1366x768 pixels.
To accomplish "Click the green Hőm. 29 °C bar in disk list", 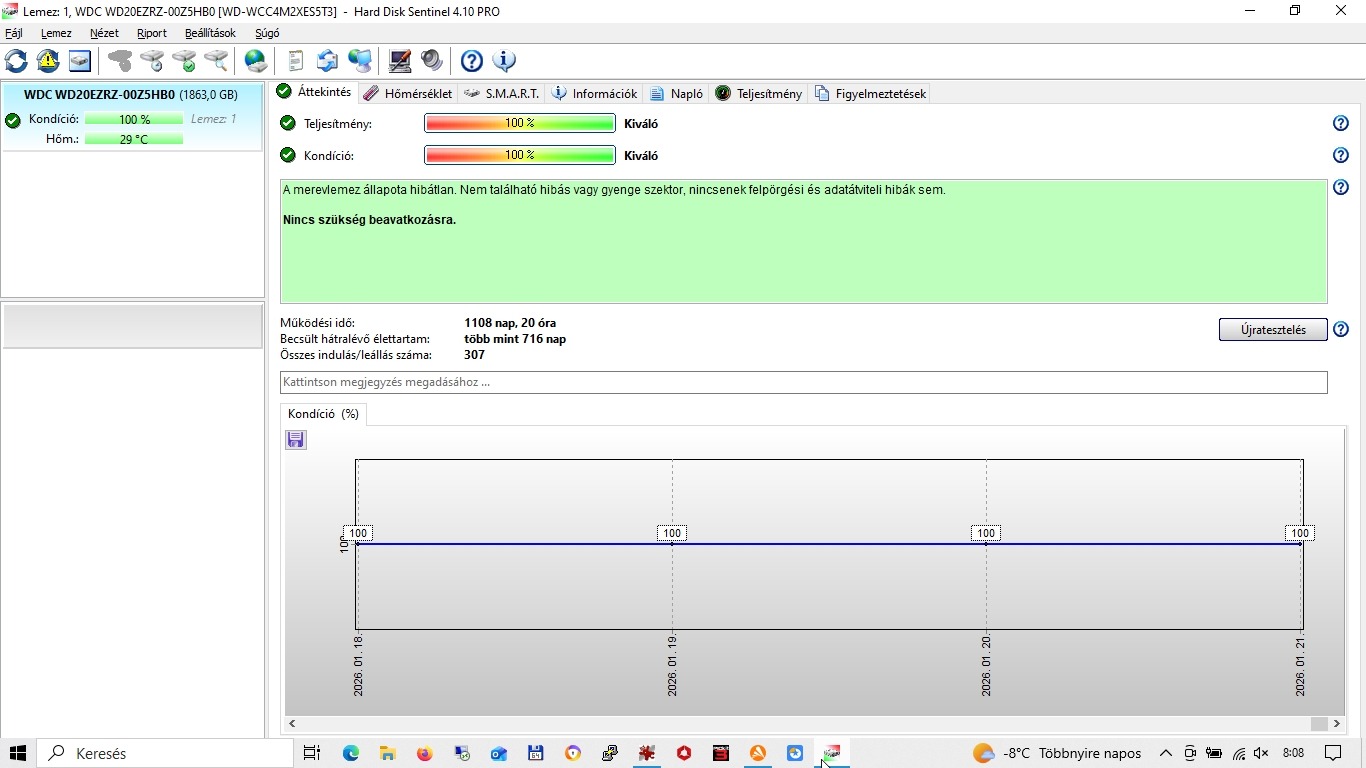I will coord(134,139).
